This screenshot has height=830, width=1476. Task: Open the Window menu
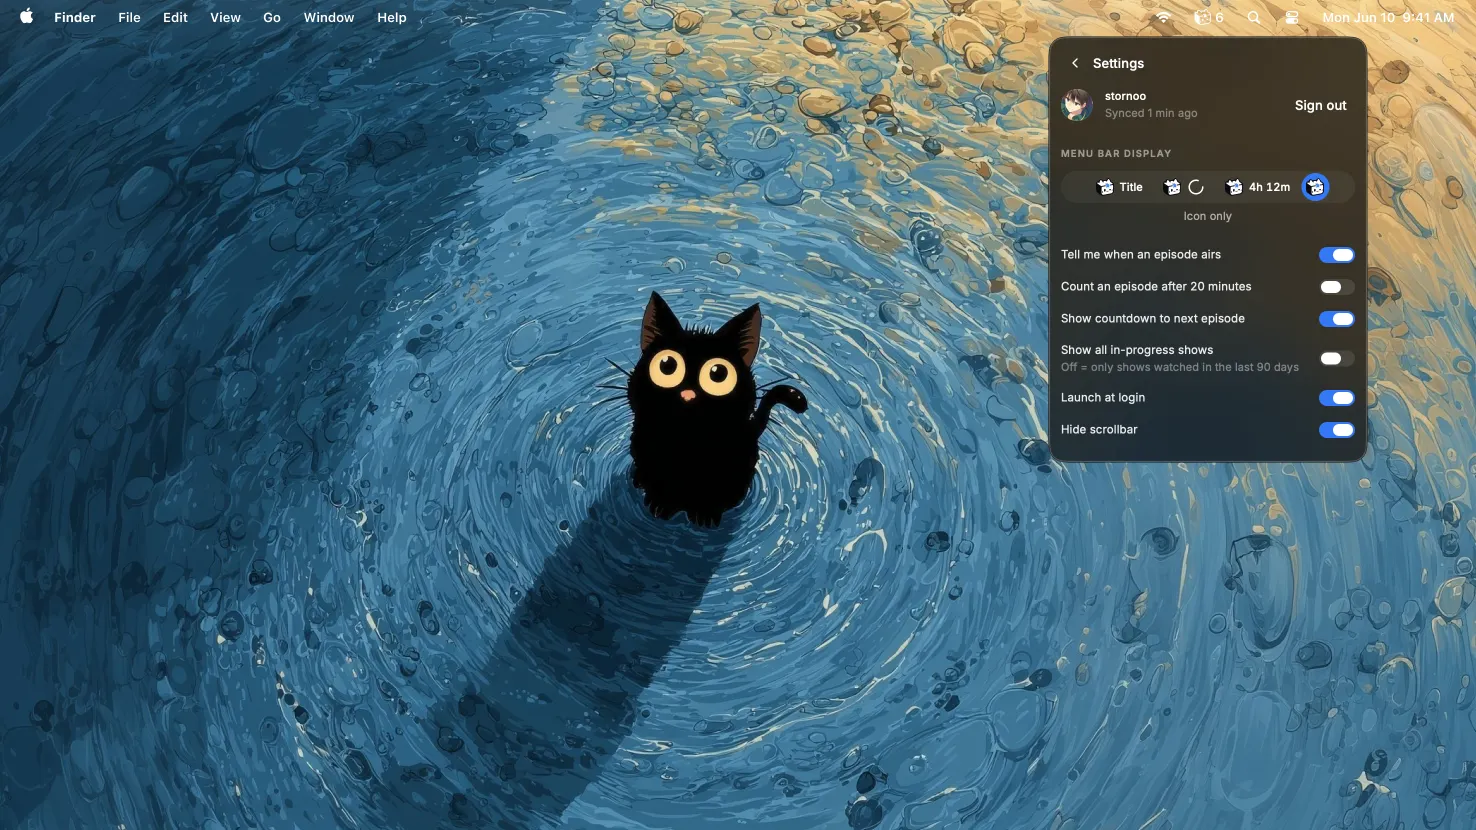[x=329, y=18]
